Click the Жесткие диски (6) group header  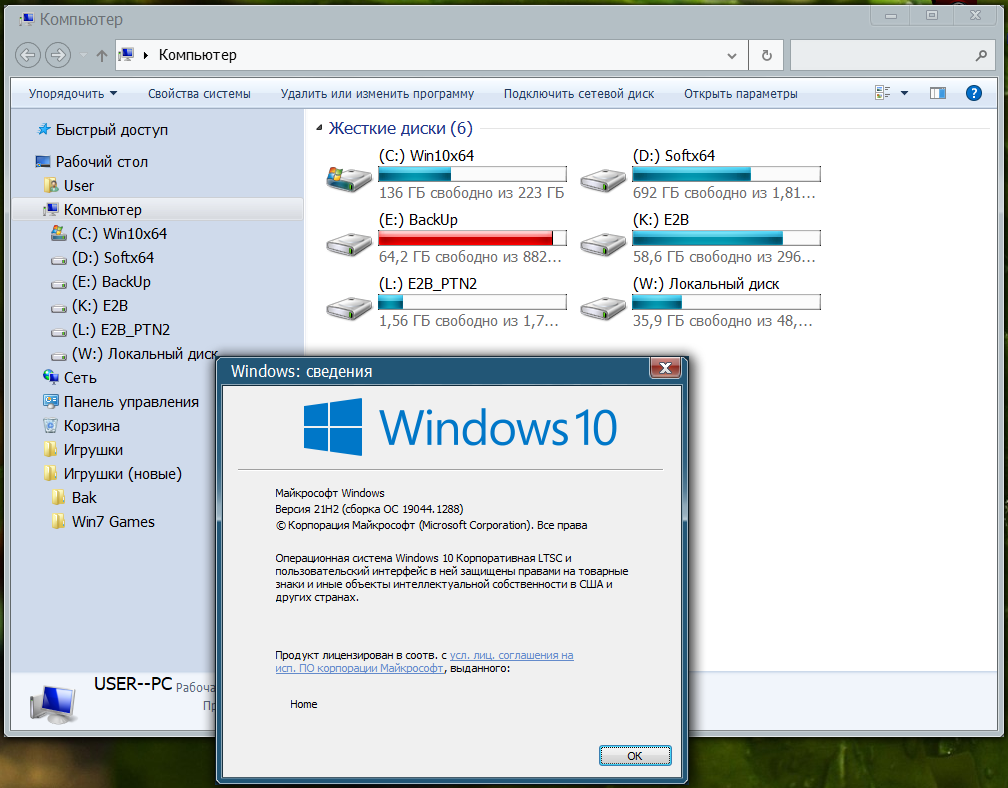(400, 129)
